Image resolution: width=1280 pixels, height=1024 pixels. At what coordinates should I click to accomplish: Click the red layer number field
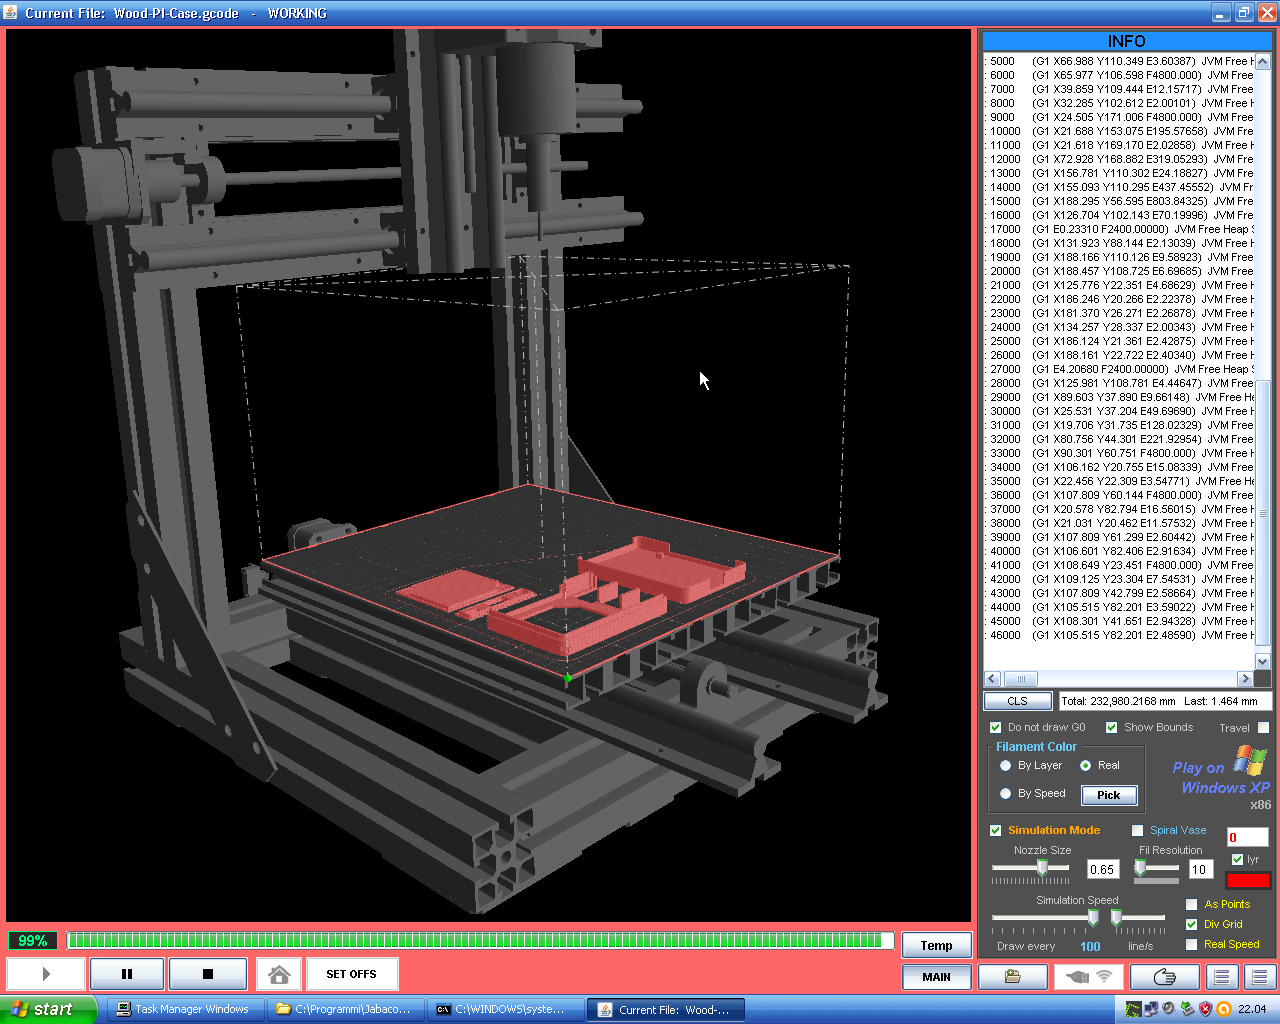(x=1247, y=837)
